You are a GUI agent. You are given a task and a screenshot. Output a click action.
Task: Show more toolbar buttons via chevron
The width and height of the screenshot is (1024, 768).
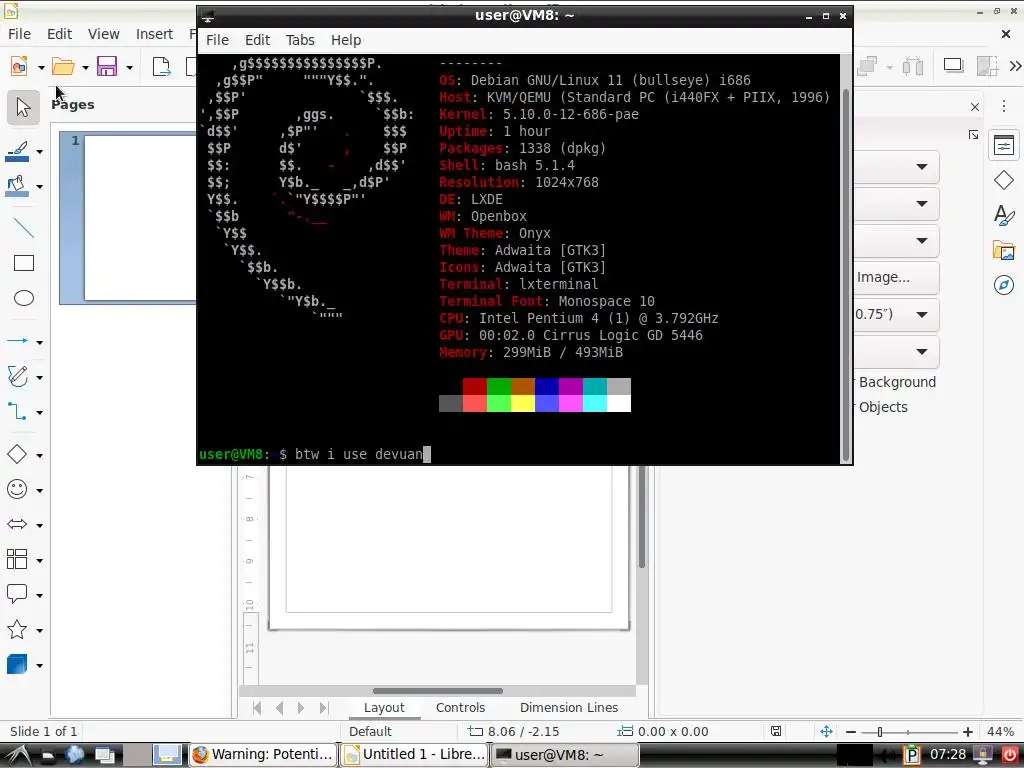(x=1015, y=65)
